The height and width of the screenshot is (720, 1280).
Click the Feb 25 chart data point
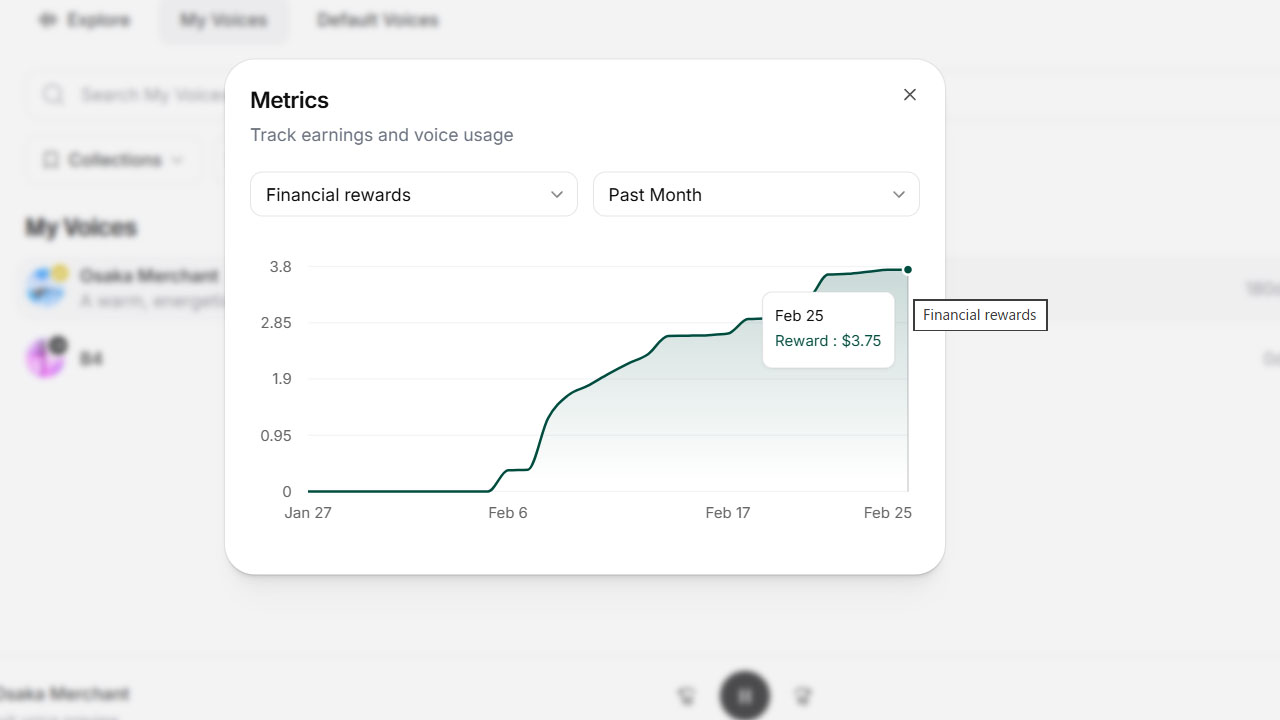[x=907, y=270]
